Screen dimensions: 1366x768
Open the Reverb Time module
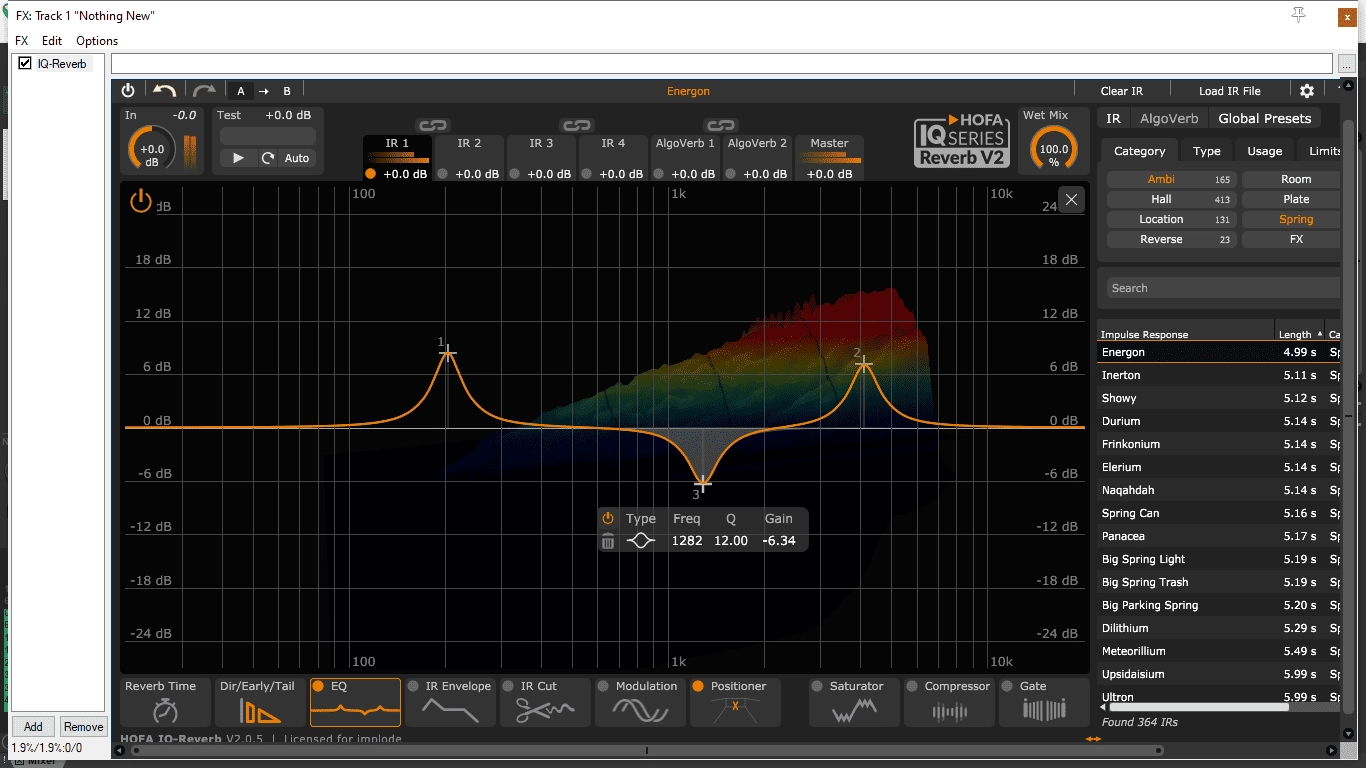point(165,702)
